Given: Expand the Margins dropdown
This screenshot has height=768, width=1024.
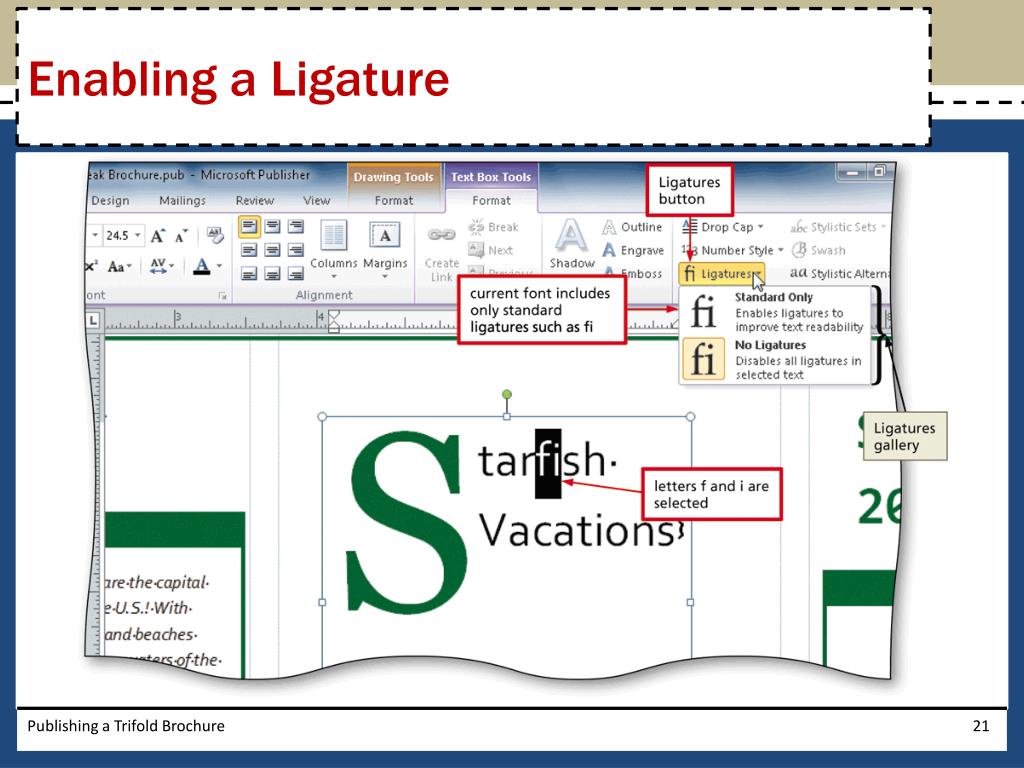Looking at the screenshot, I should point(385,276).
